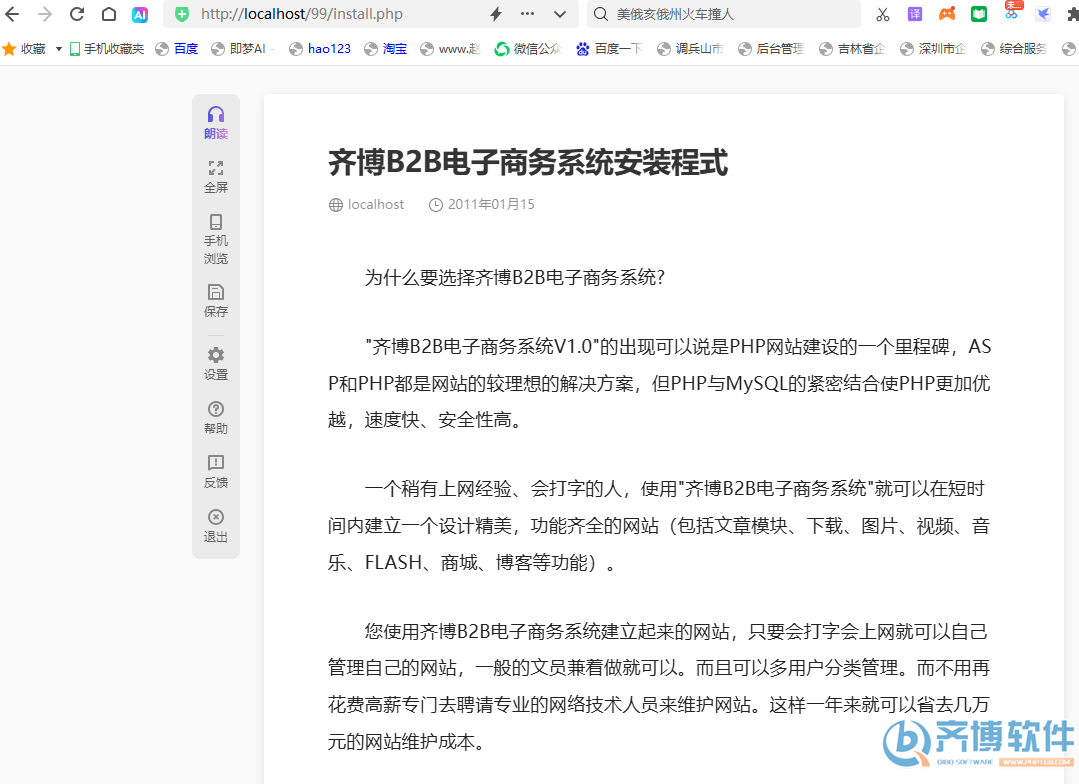Open the www.赵 bookmark

(450, 49)
